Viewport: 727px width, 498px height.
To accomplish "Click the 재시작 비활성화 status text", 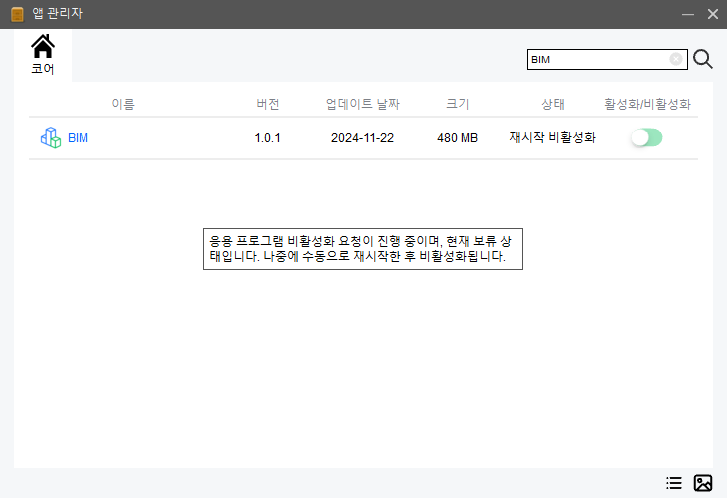I will click(553, 137).
